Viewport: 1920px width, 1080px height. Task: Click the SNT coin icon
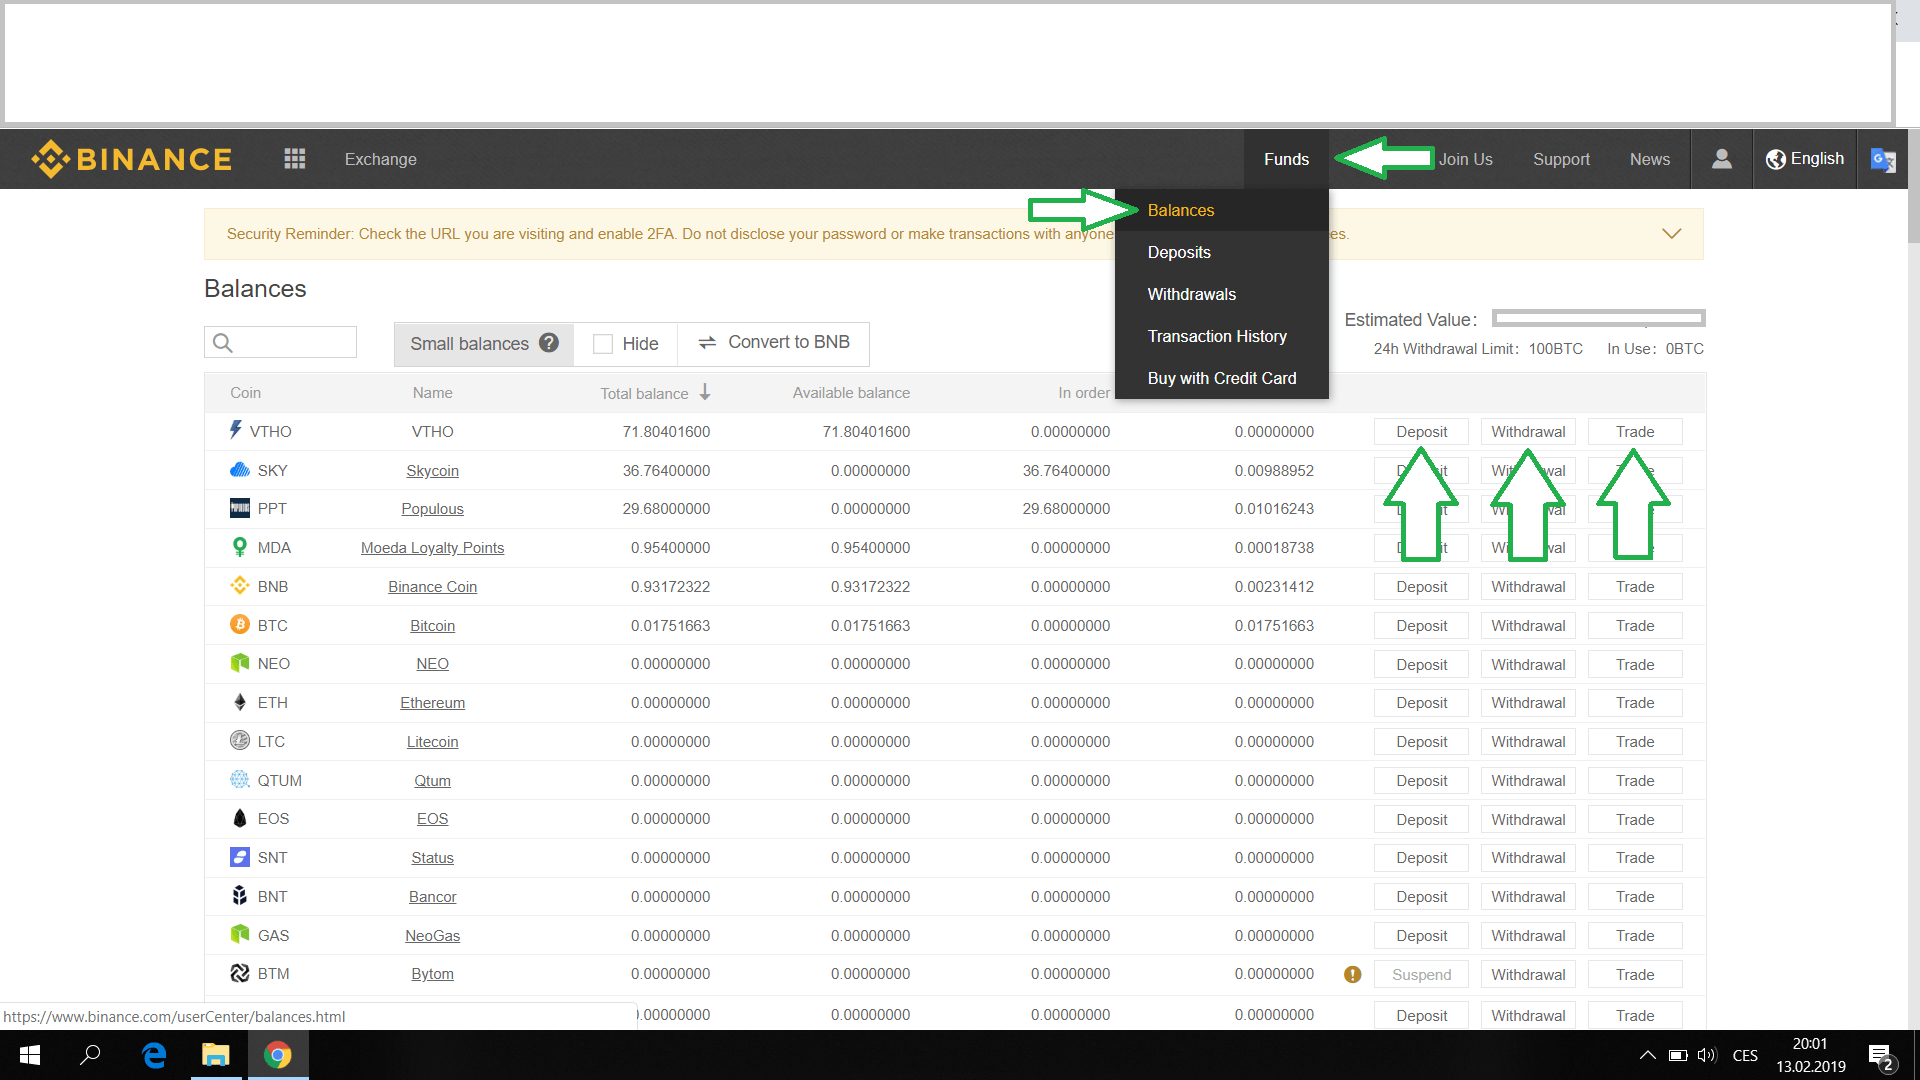point(240,857)
